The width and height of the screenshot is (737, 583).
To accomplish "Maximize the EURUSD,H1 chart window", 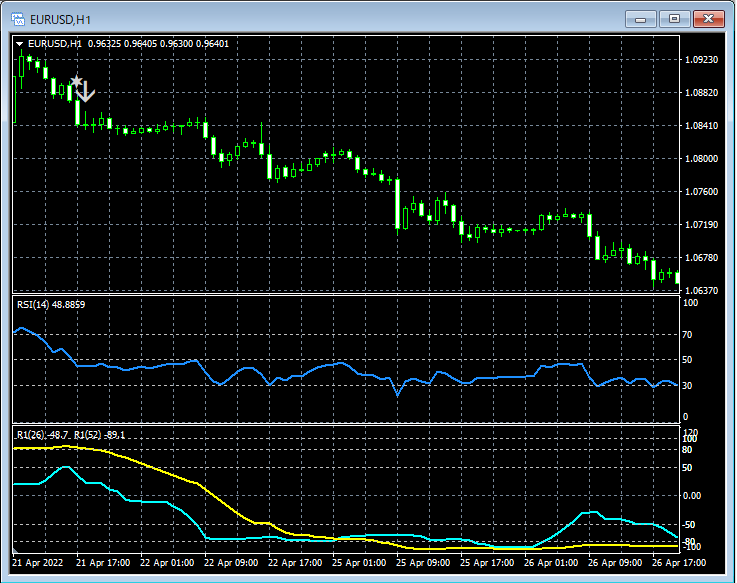I will [x=674, y=18].
